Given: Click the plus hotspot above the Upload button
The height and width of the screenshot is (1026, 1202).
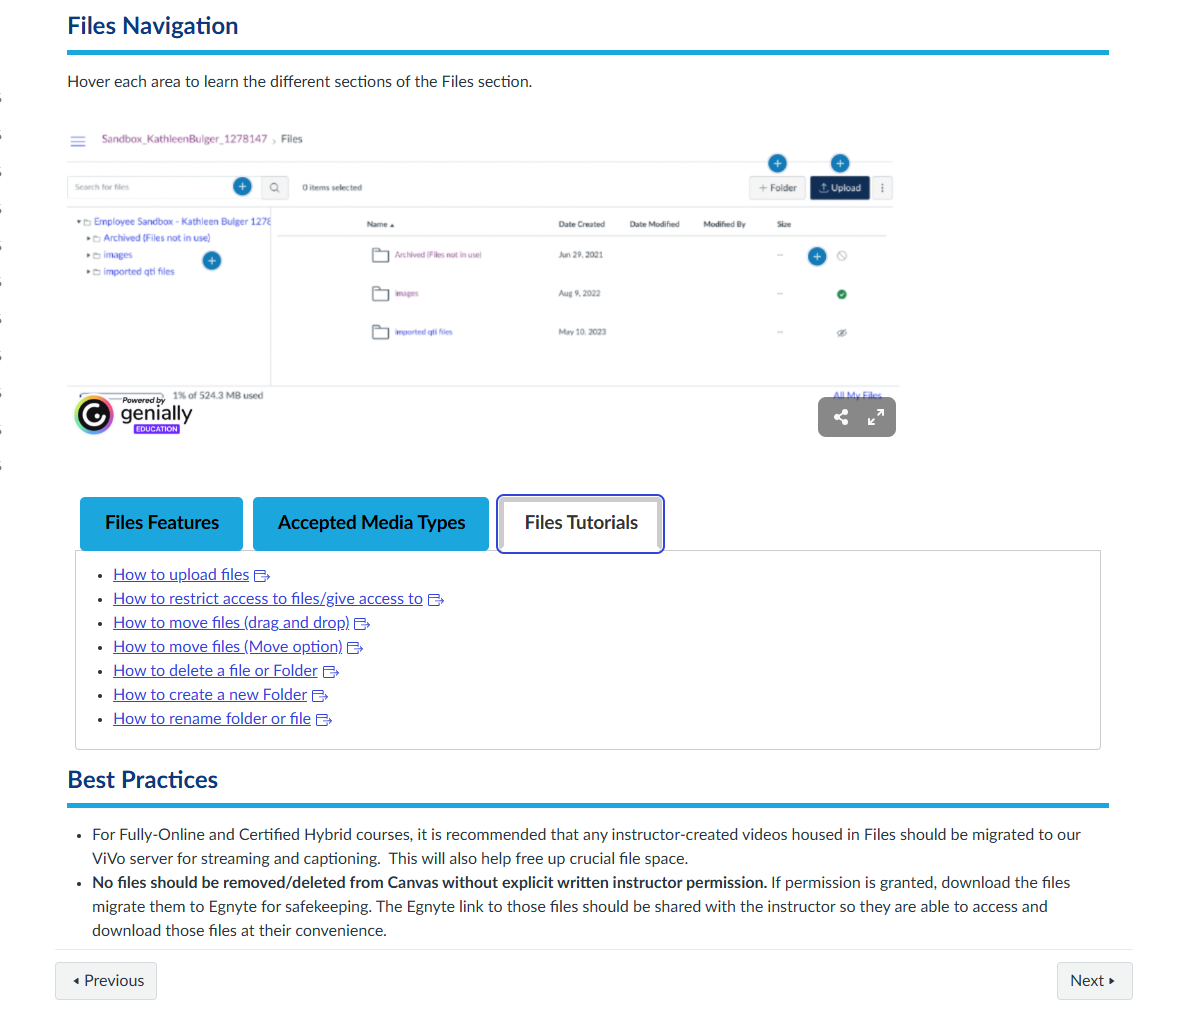Looking at the screenshot, I should coord(840,163).
